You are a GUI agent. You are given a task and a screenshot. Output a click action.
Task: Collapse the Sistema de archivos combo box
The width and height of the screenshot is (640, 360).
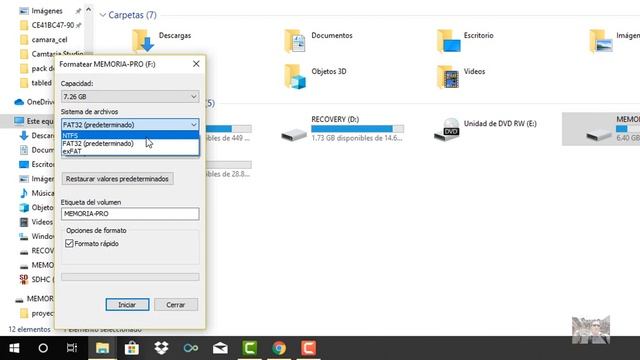pos(130,124)
